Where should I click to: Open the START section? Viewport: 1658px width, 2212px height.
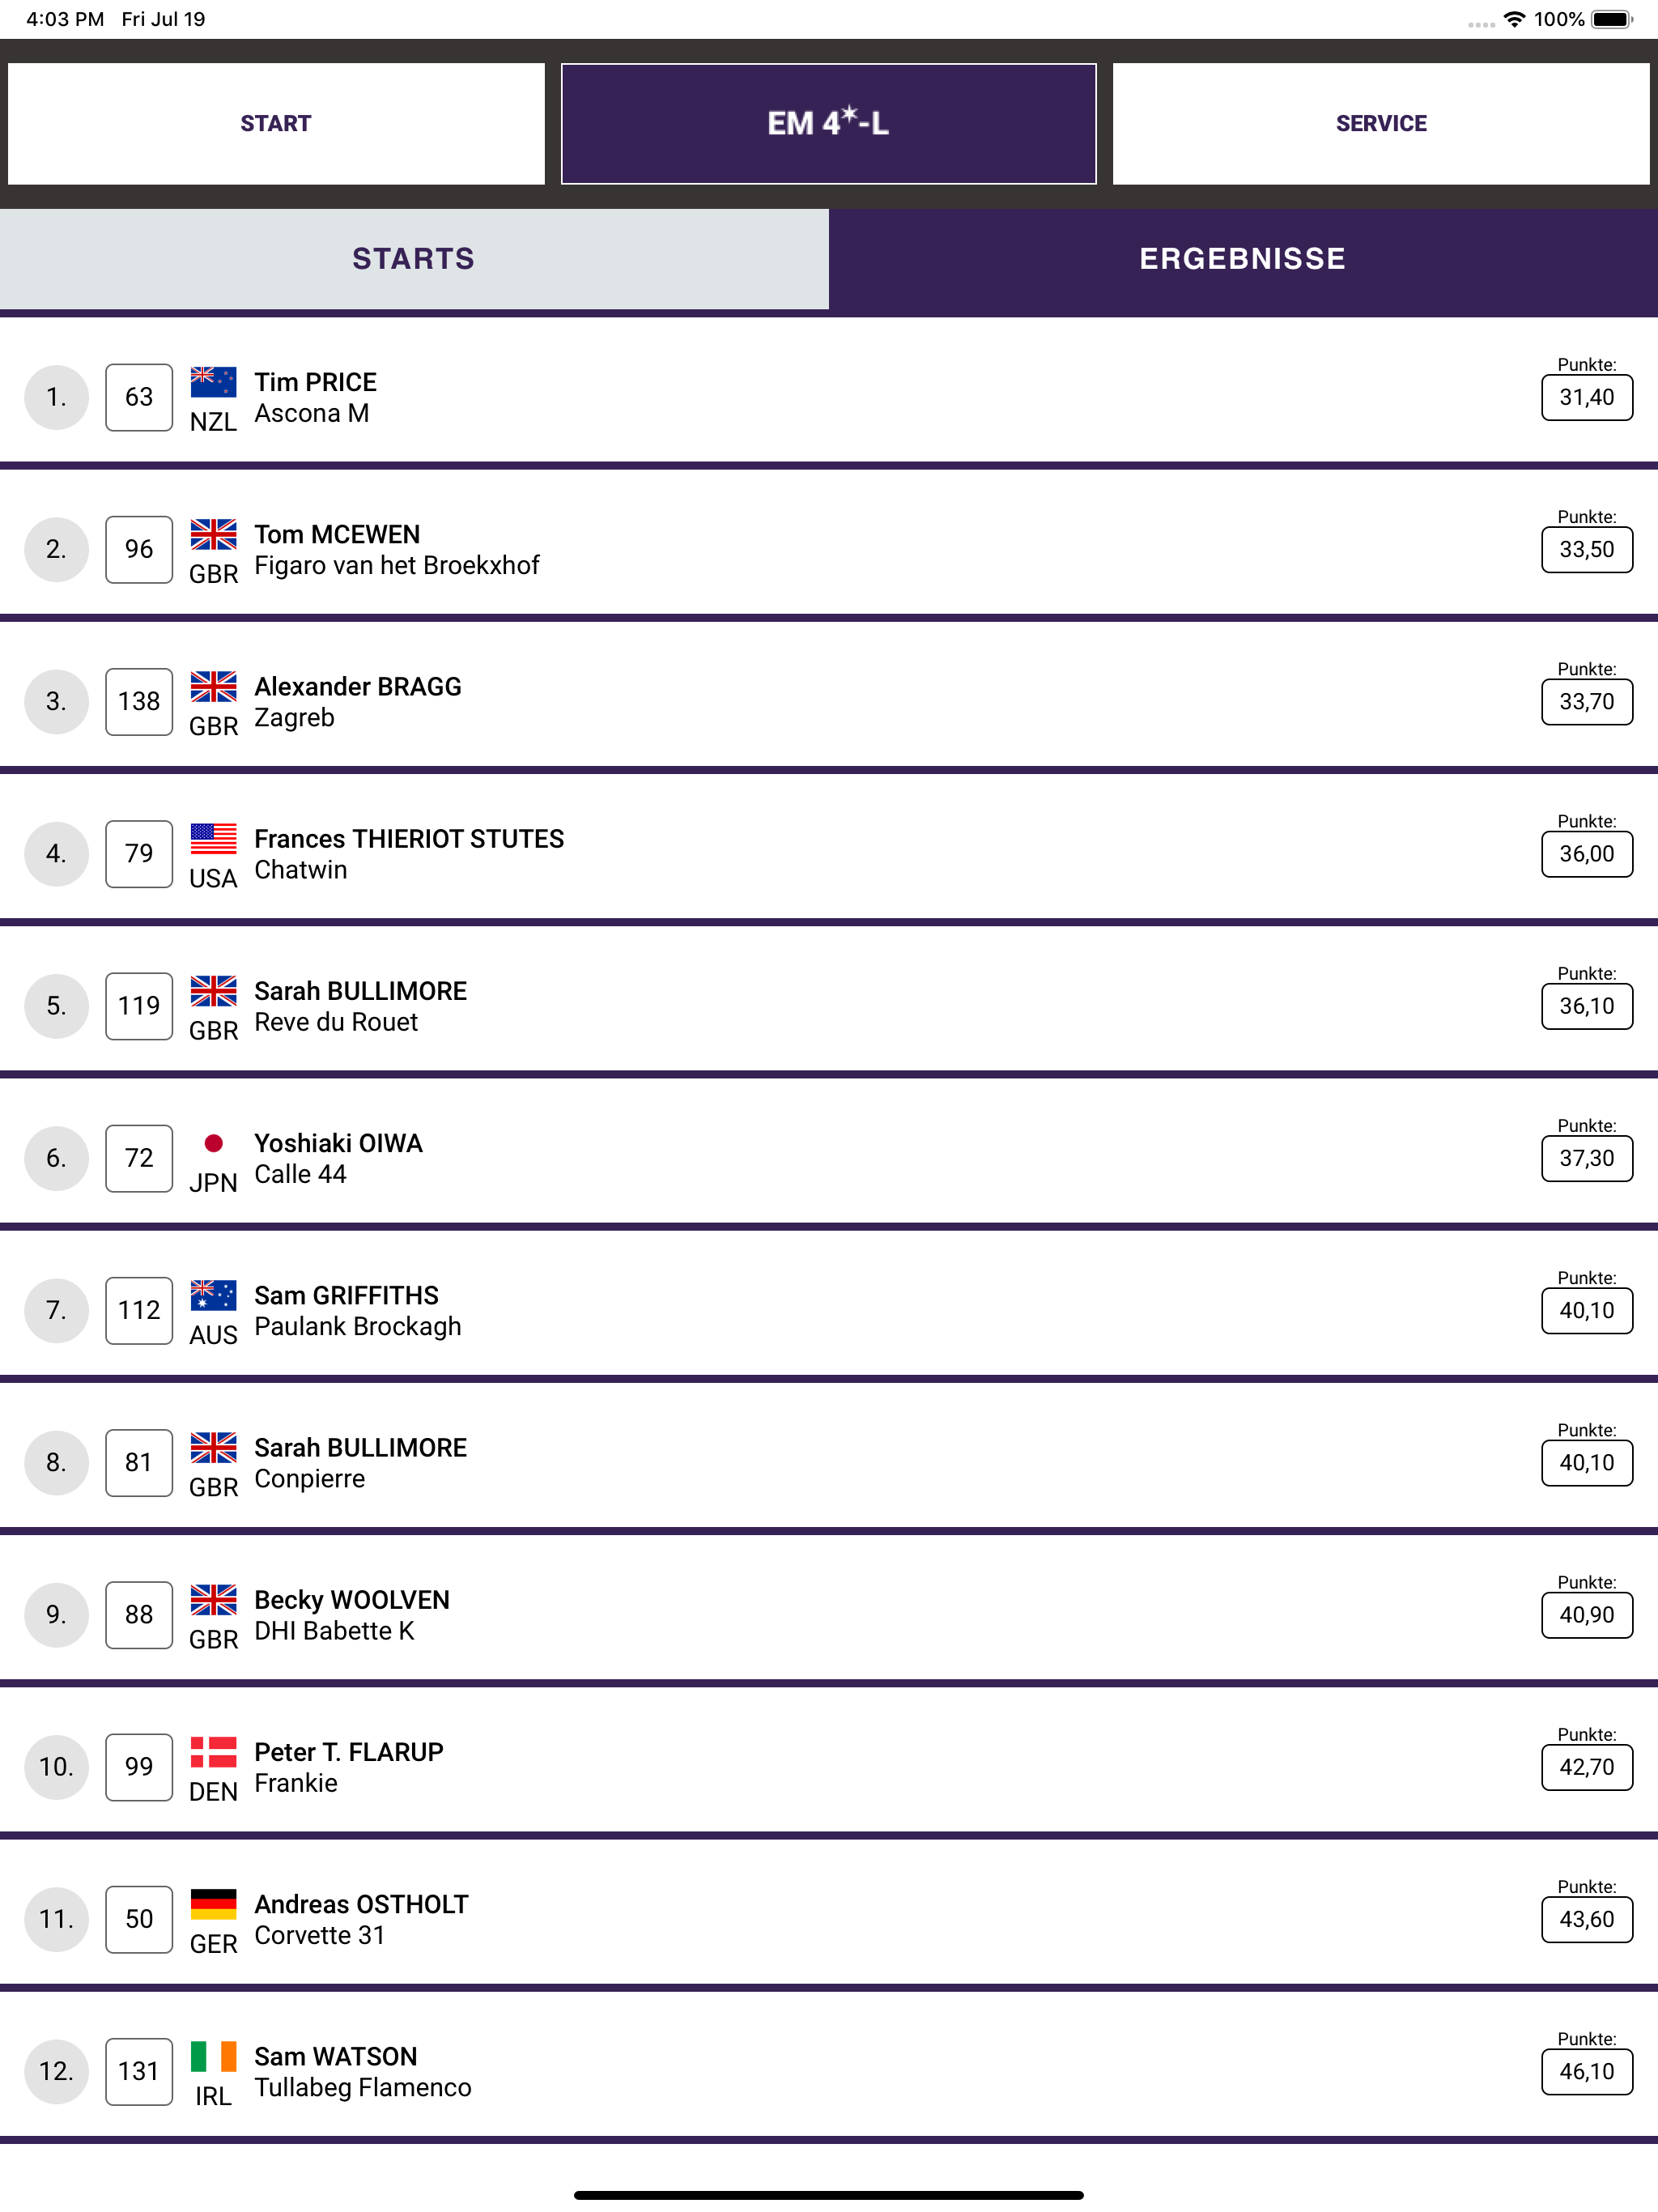pos(276,123)
